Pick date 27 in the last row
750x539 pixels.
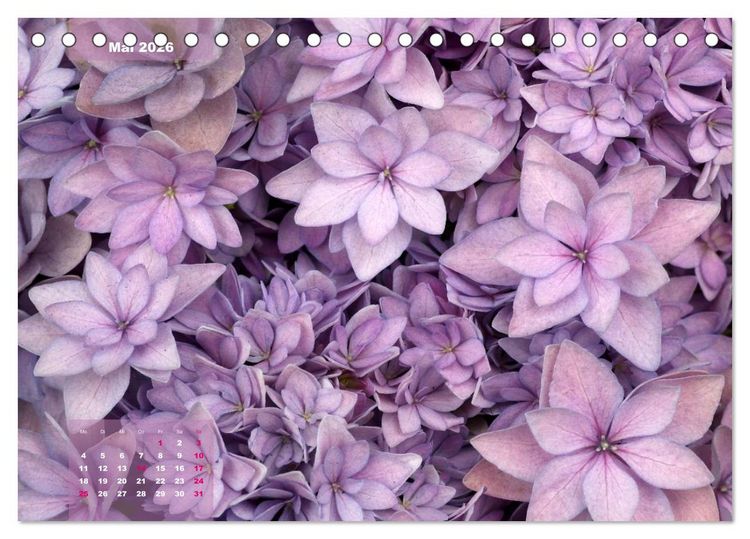coord(122,494)
